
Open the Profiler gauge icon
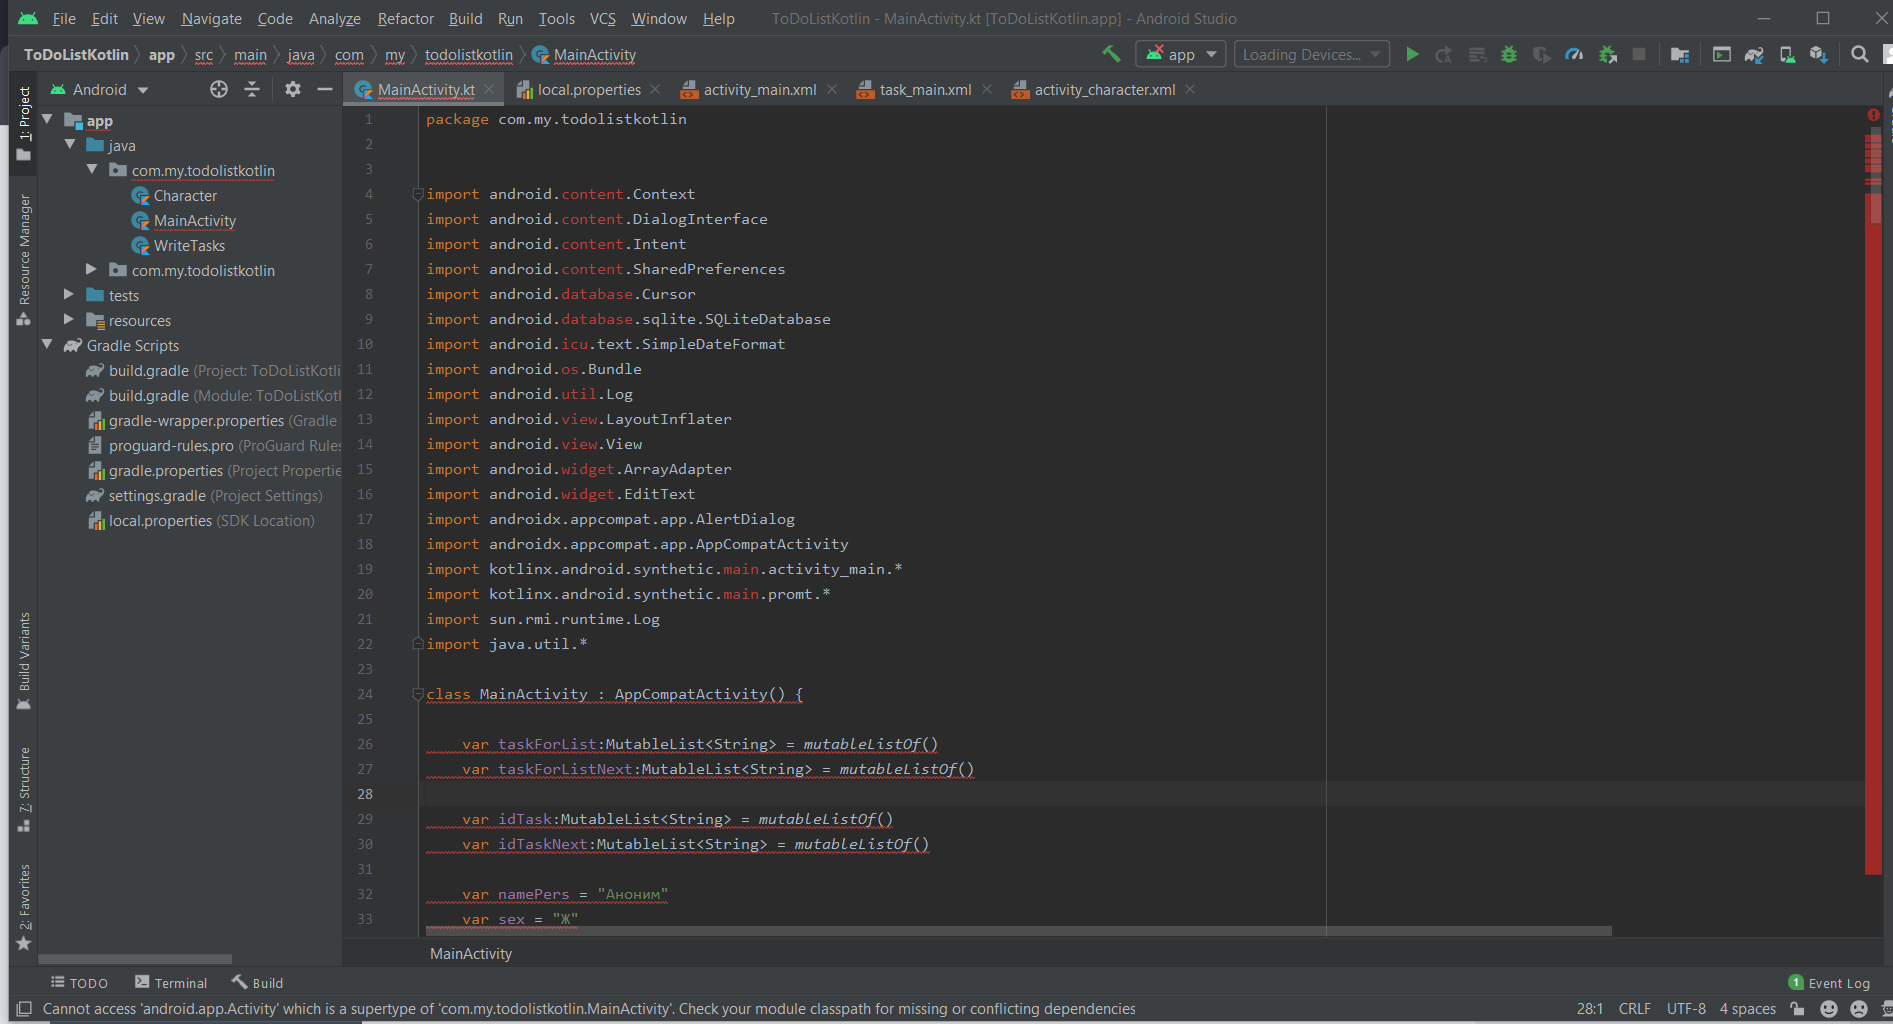pos(1574,54)
